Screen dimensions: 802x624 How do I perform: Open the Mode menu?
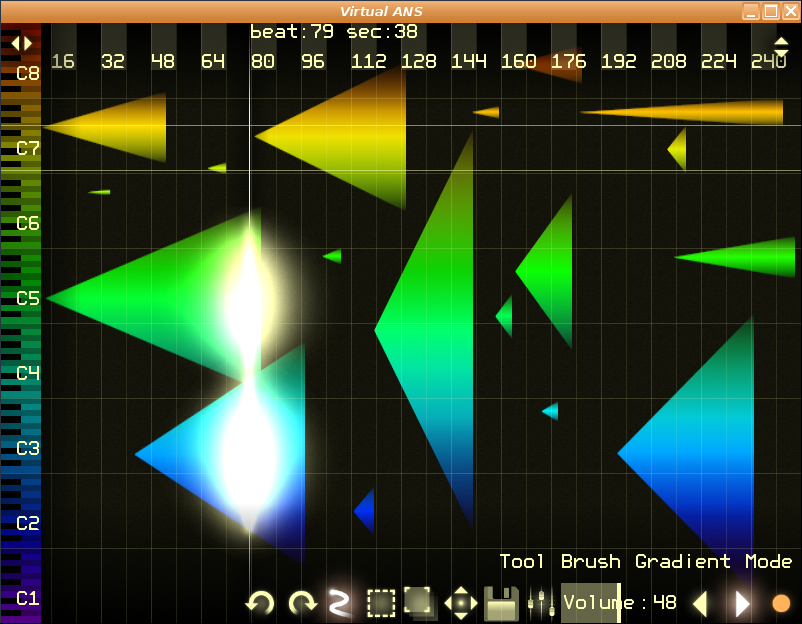[769, 561]
